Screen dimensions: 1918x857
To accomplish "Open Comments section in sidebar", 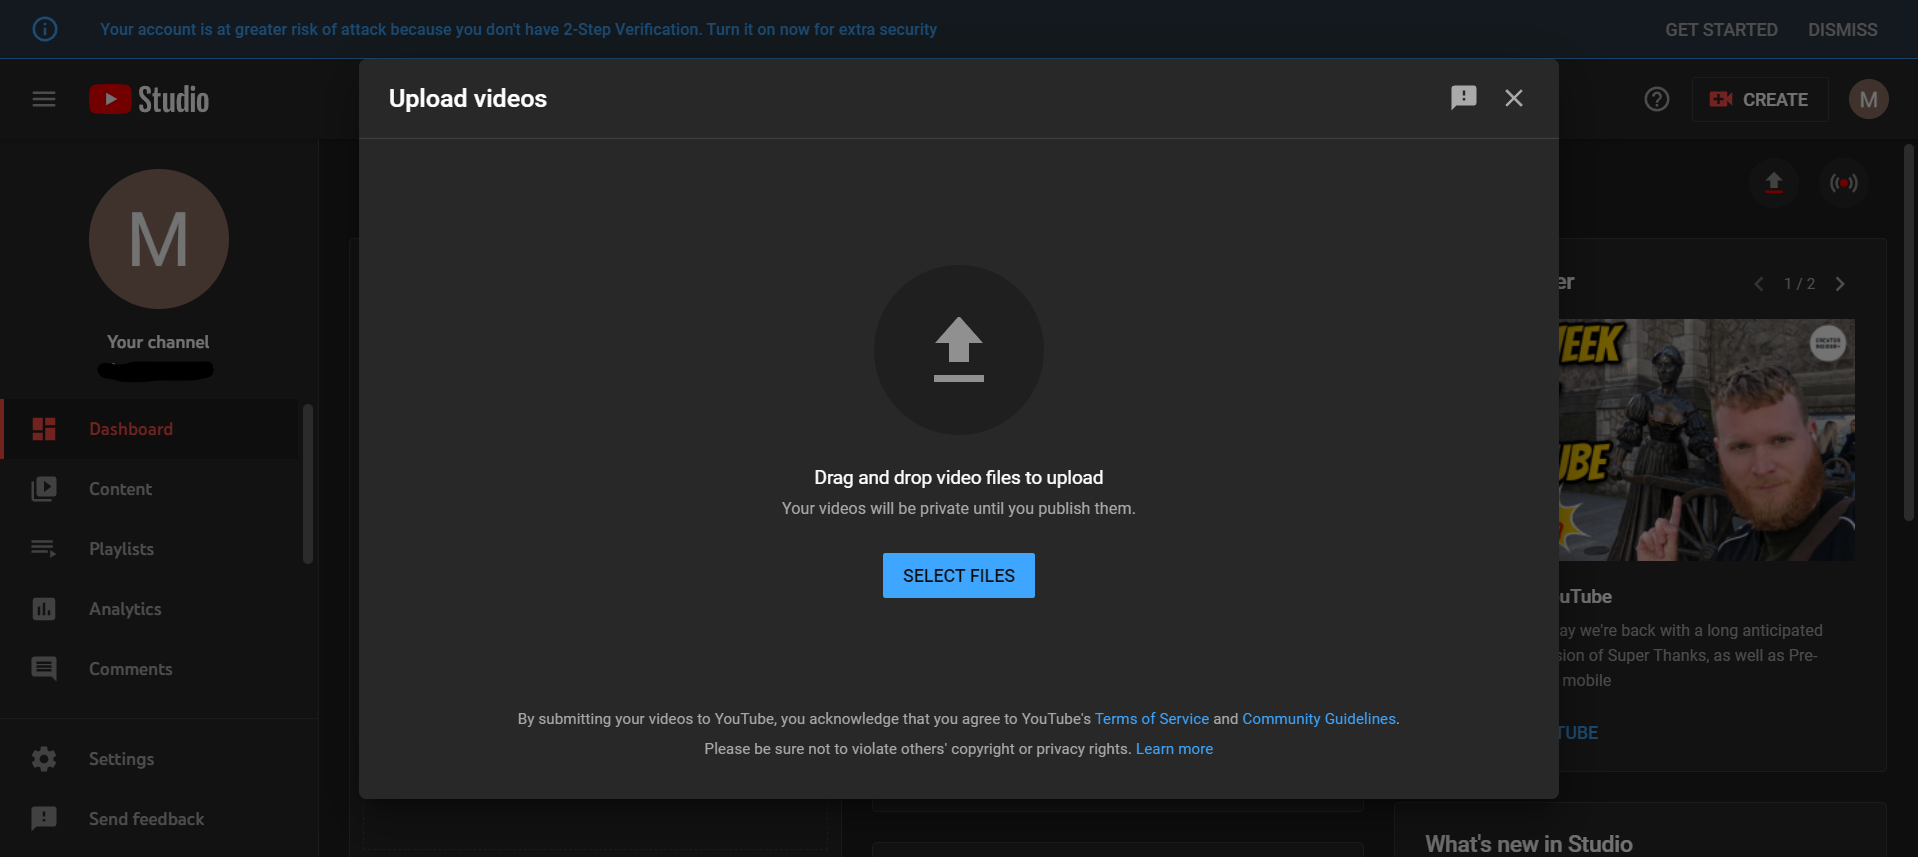I will click(x=150, y=669).
